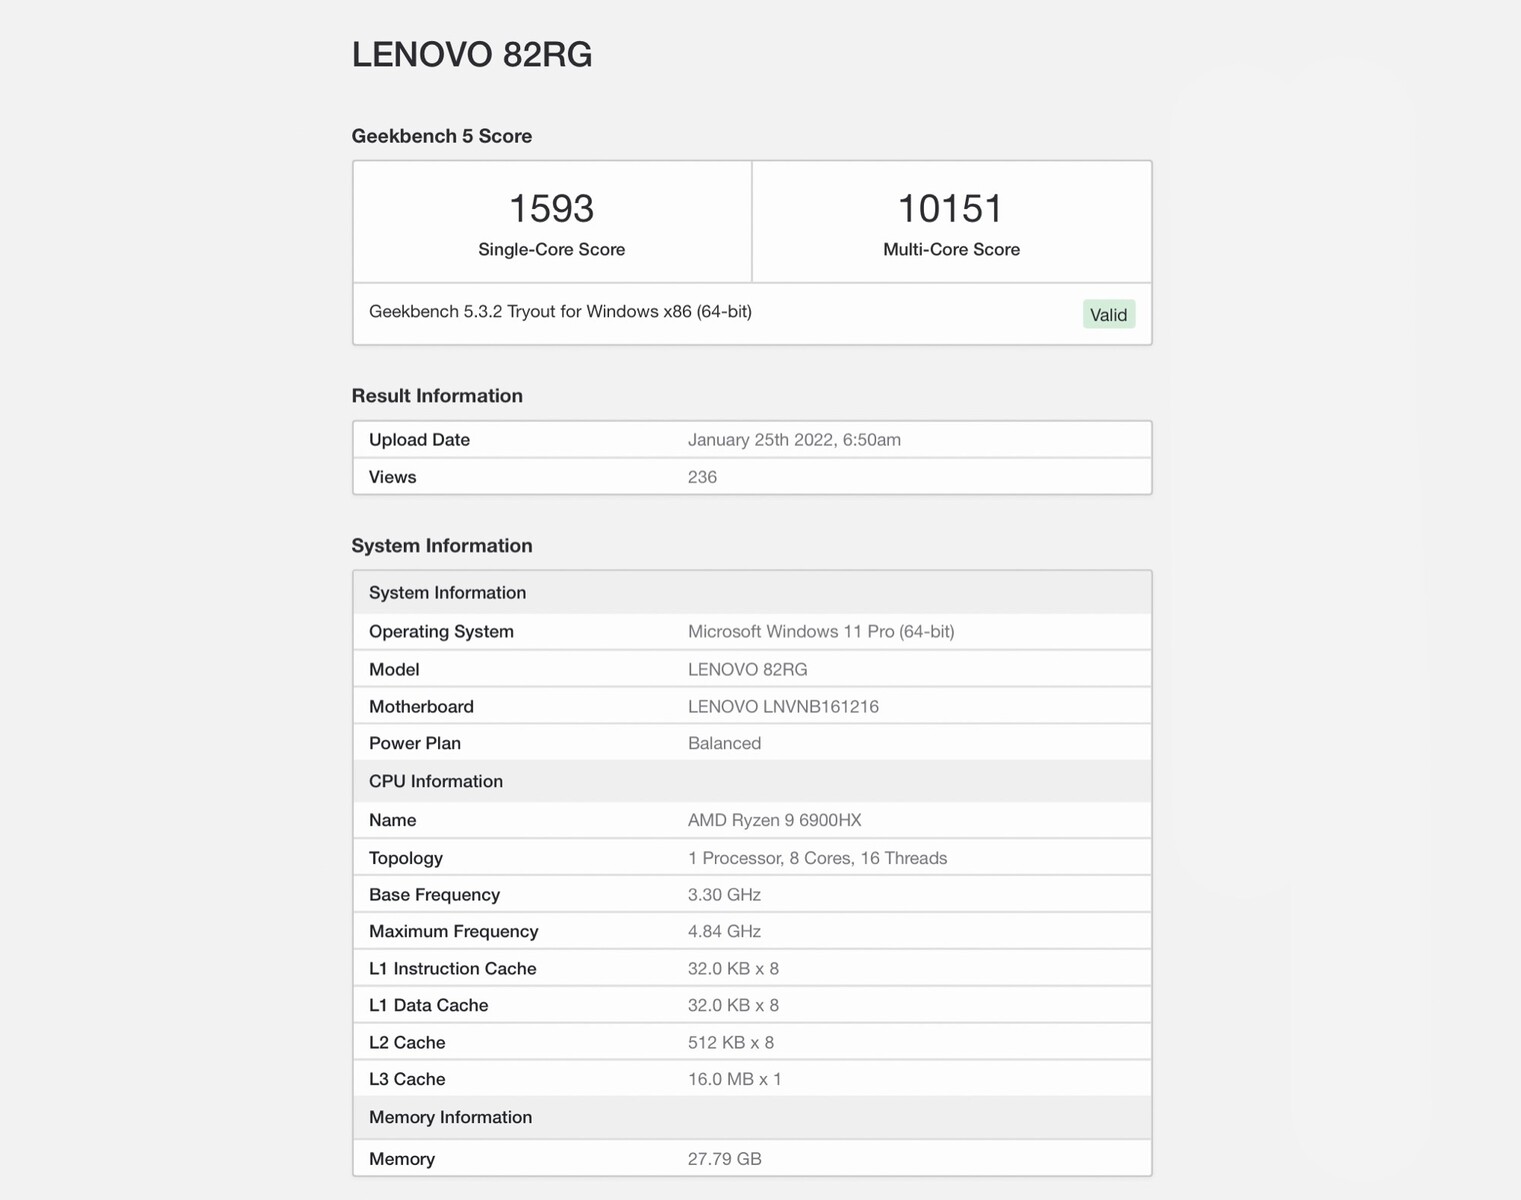Select the Result Information heading
The width and height of the screenshot is (1521, 1200).
coord(437,396)
